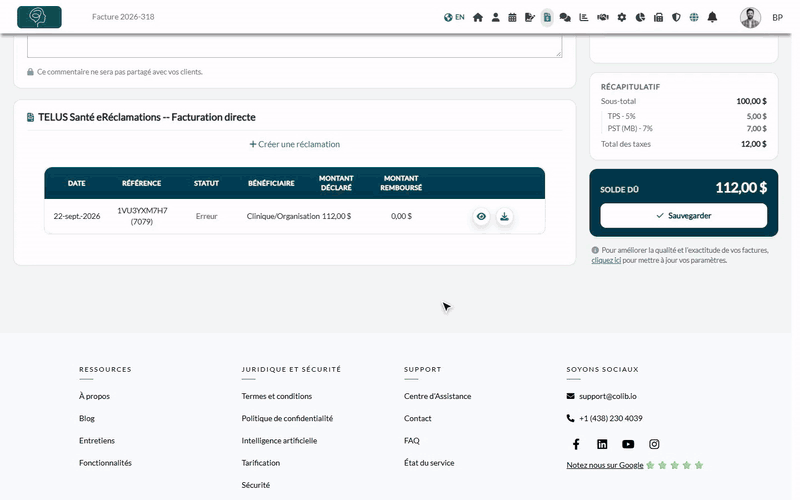
Task: Download the claim 1VU3YXM7H7
Action: (504, 216)
